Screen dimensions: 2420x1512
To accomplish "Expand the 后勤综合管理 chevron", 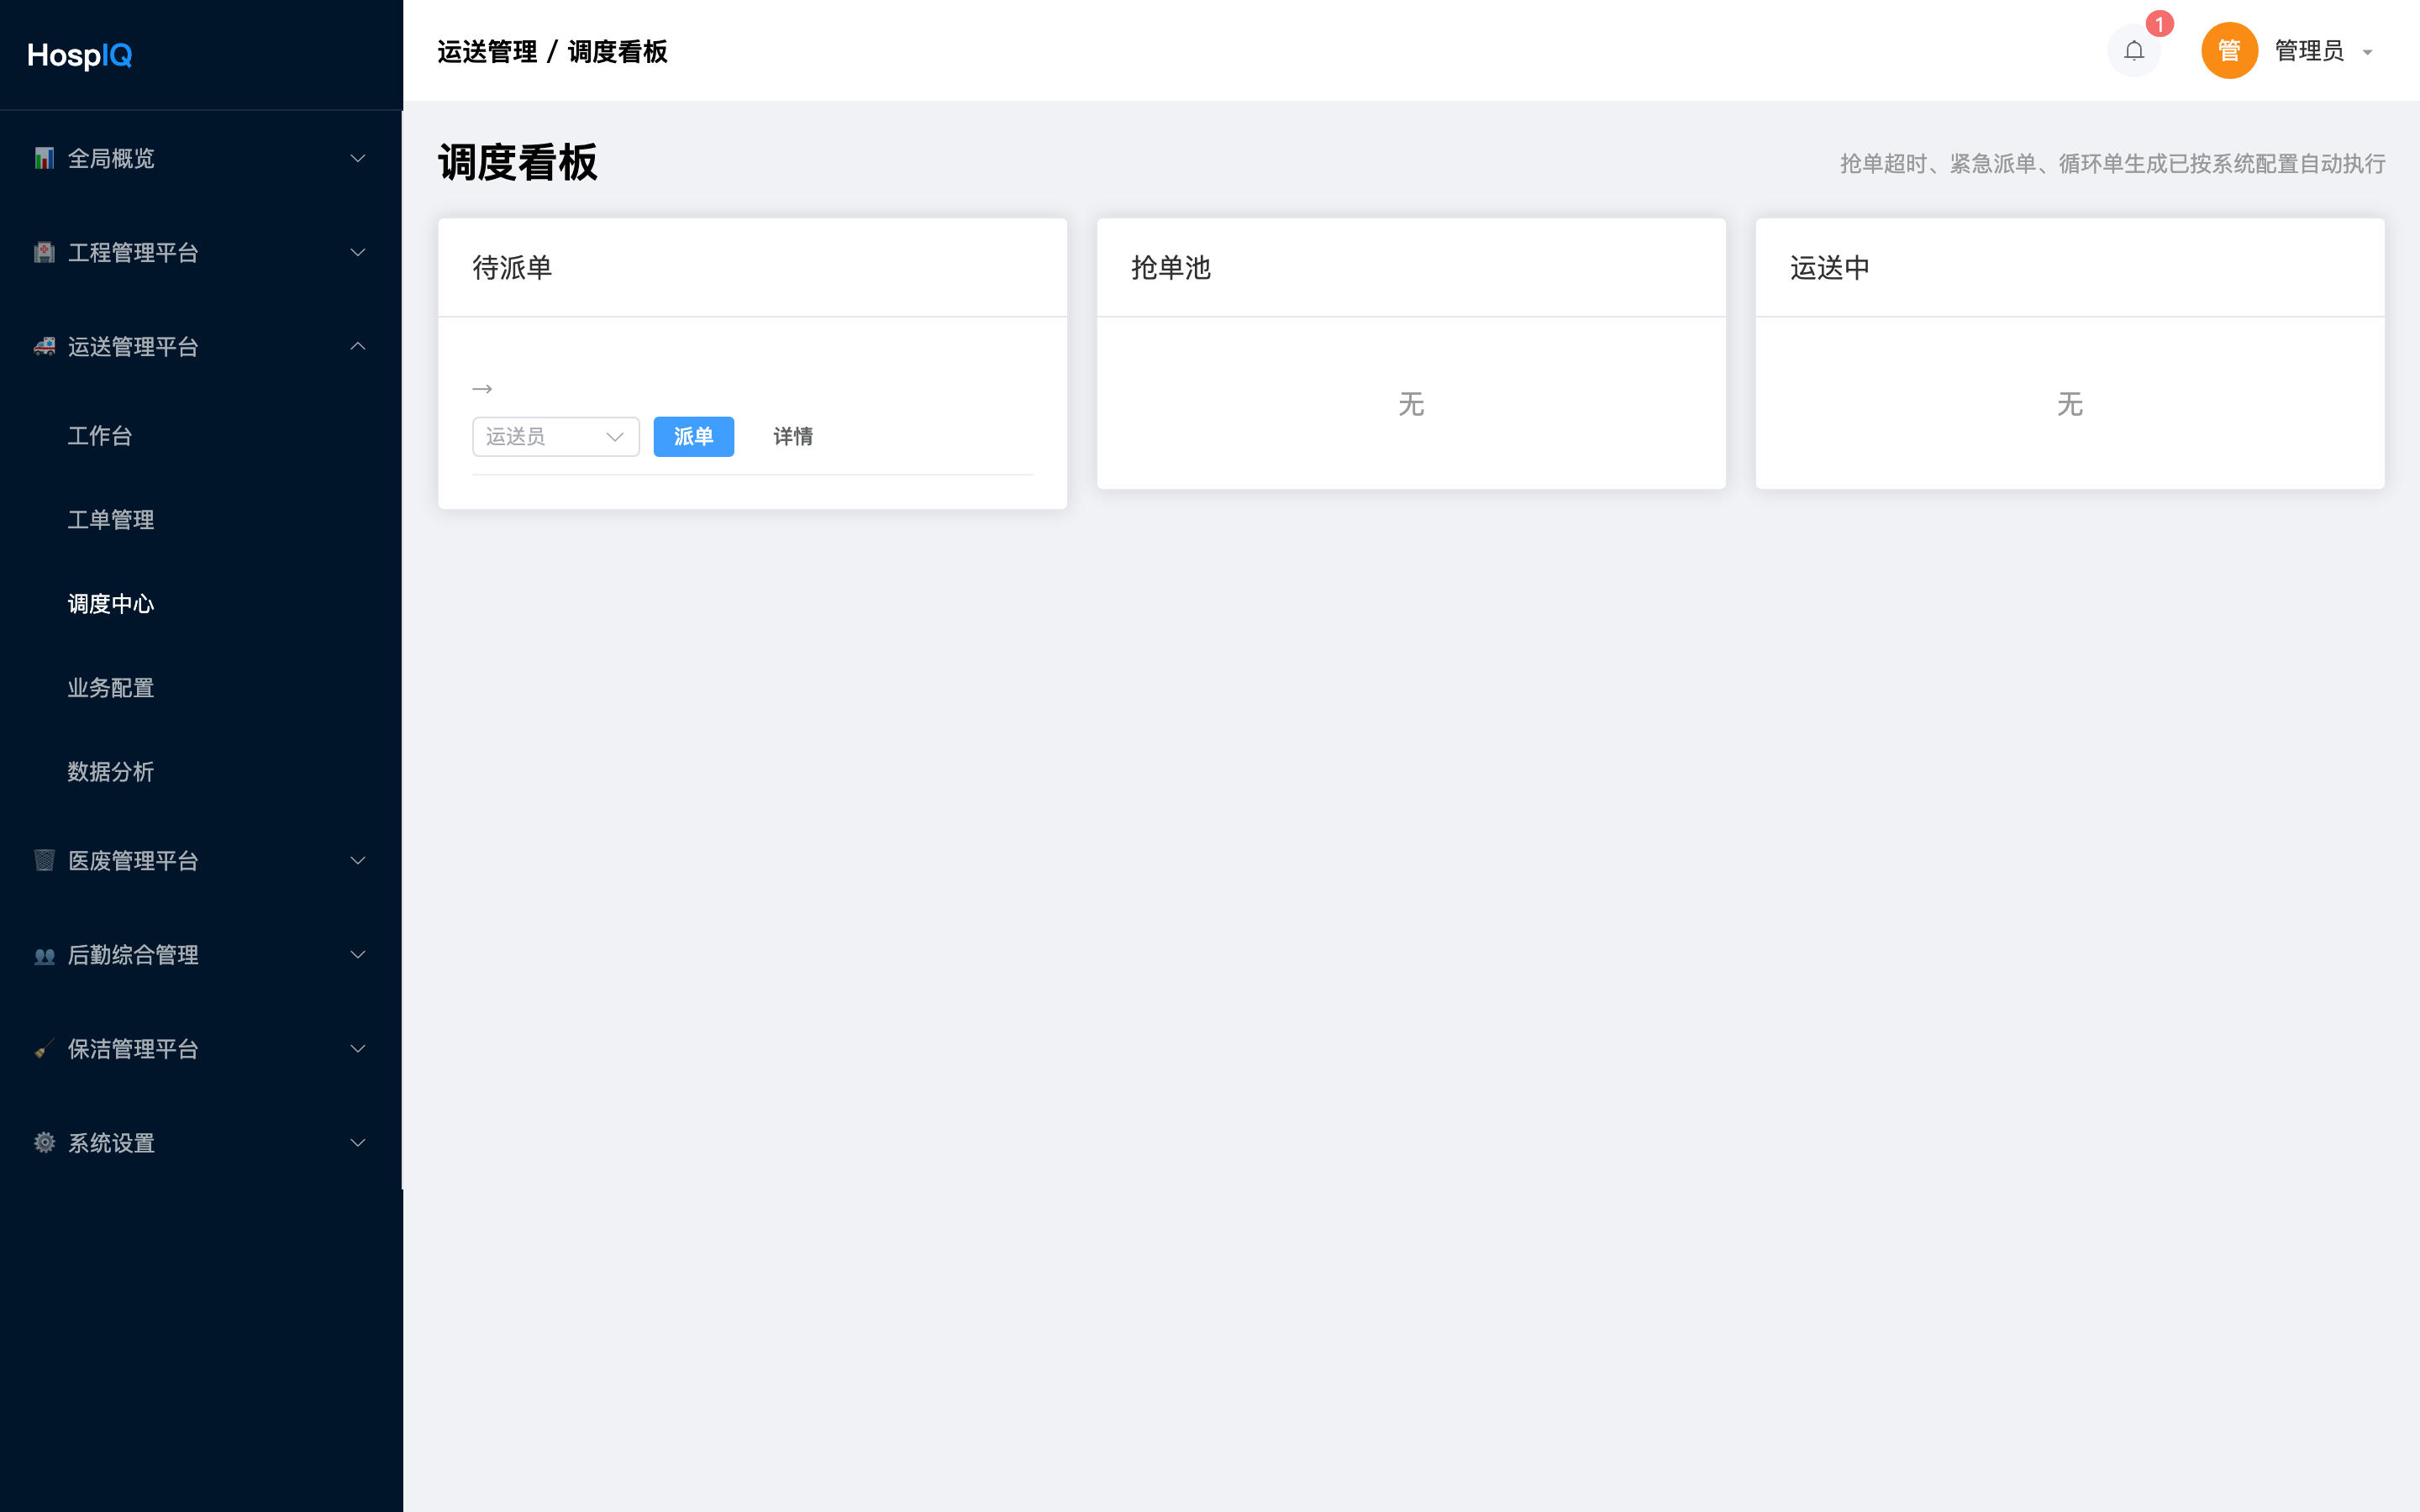I will tap(358, 955).
